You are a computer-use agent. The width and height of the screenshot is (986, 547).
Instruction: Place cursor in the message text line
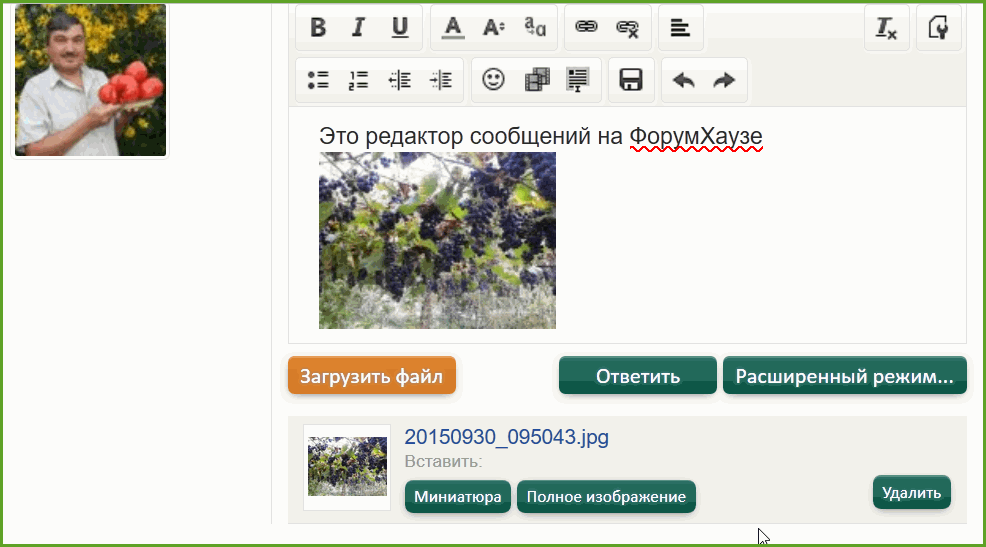pyautogui.click(x=540, y=136)
